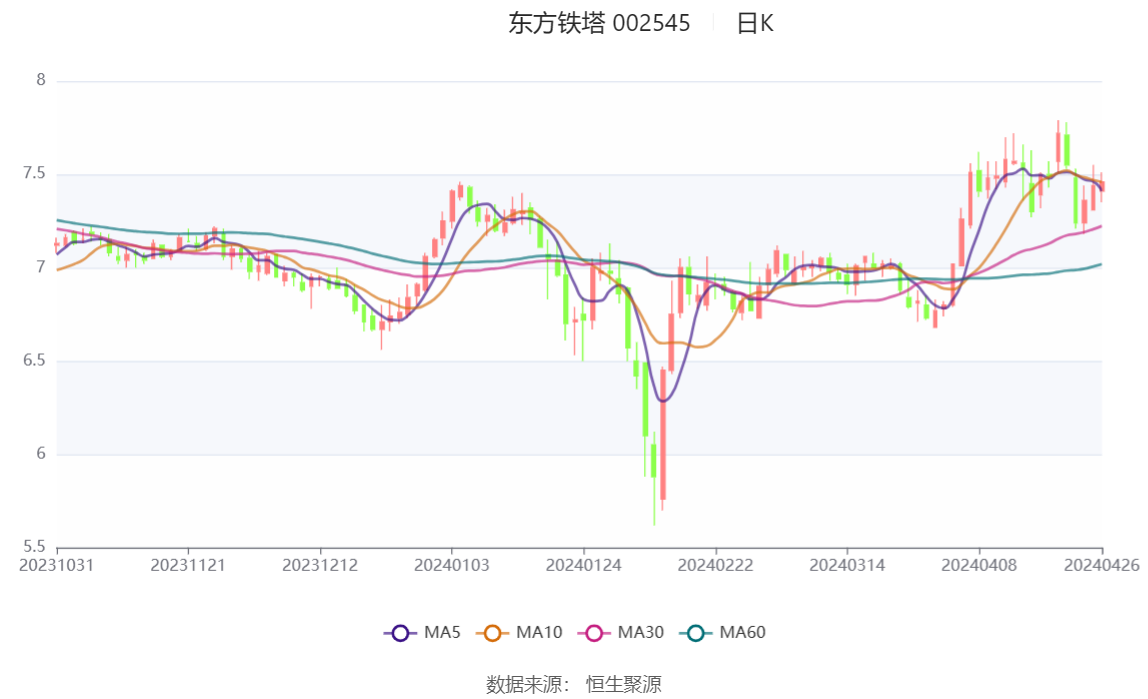Viewport: 1148px width, 699px height.
Task: Toggle the MA60 legend series
Action: point(723,632)
